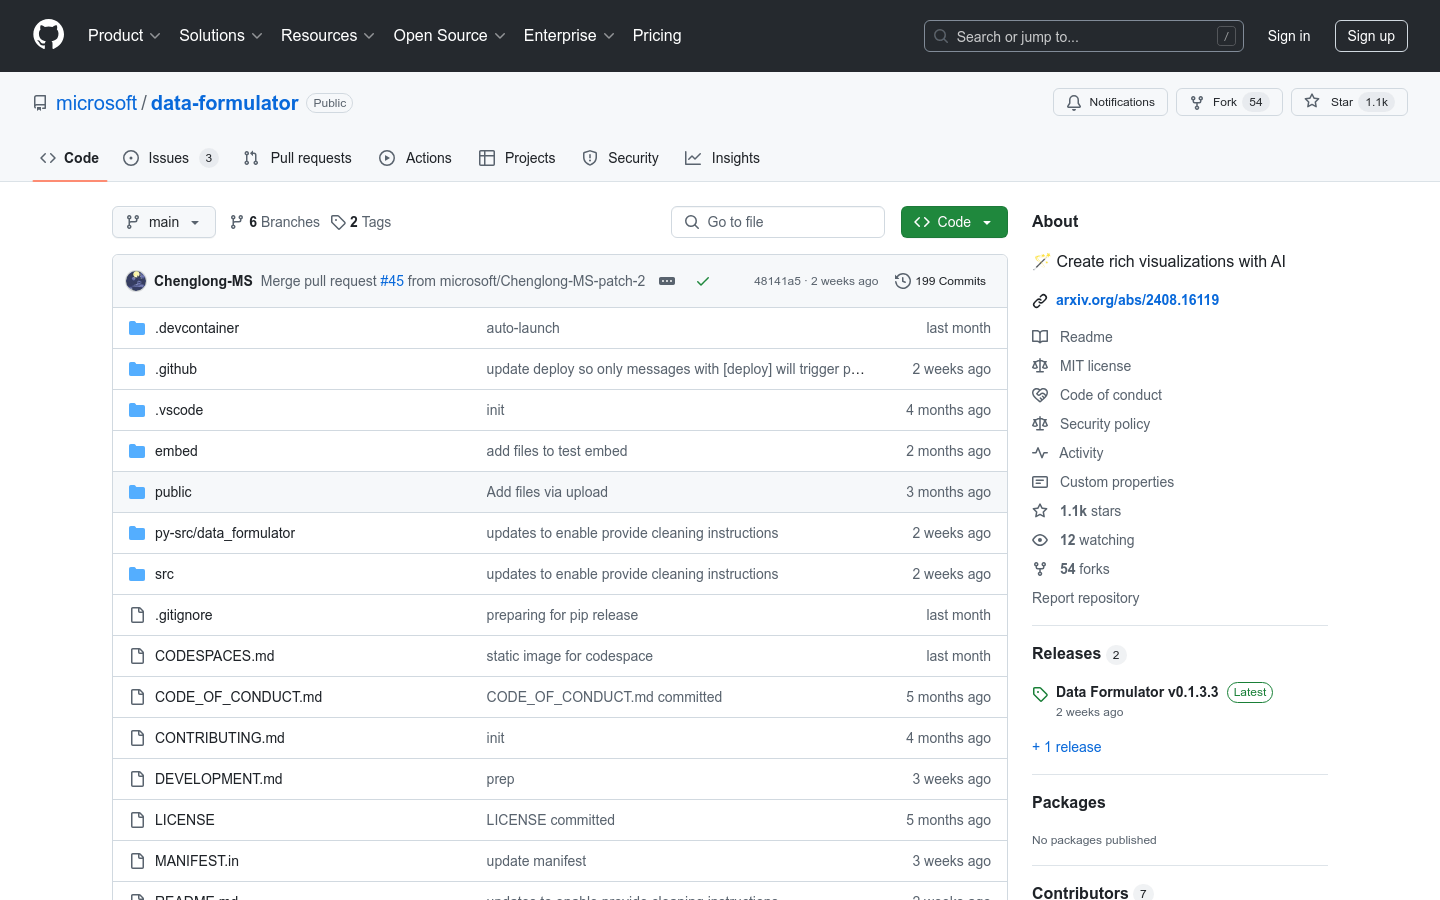Open the green Code dropdown button
Image resolution: width=1440 pixels, height=900 pixels.
(954, 222)
